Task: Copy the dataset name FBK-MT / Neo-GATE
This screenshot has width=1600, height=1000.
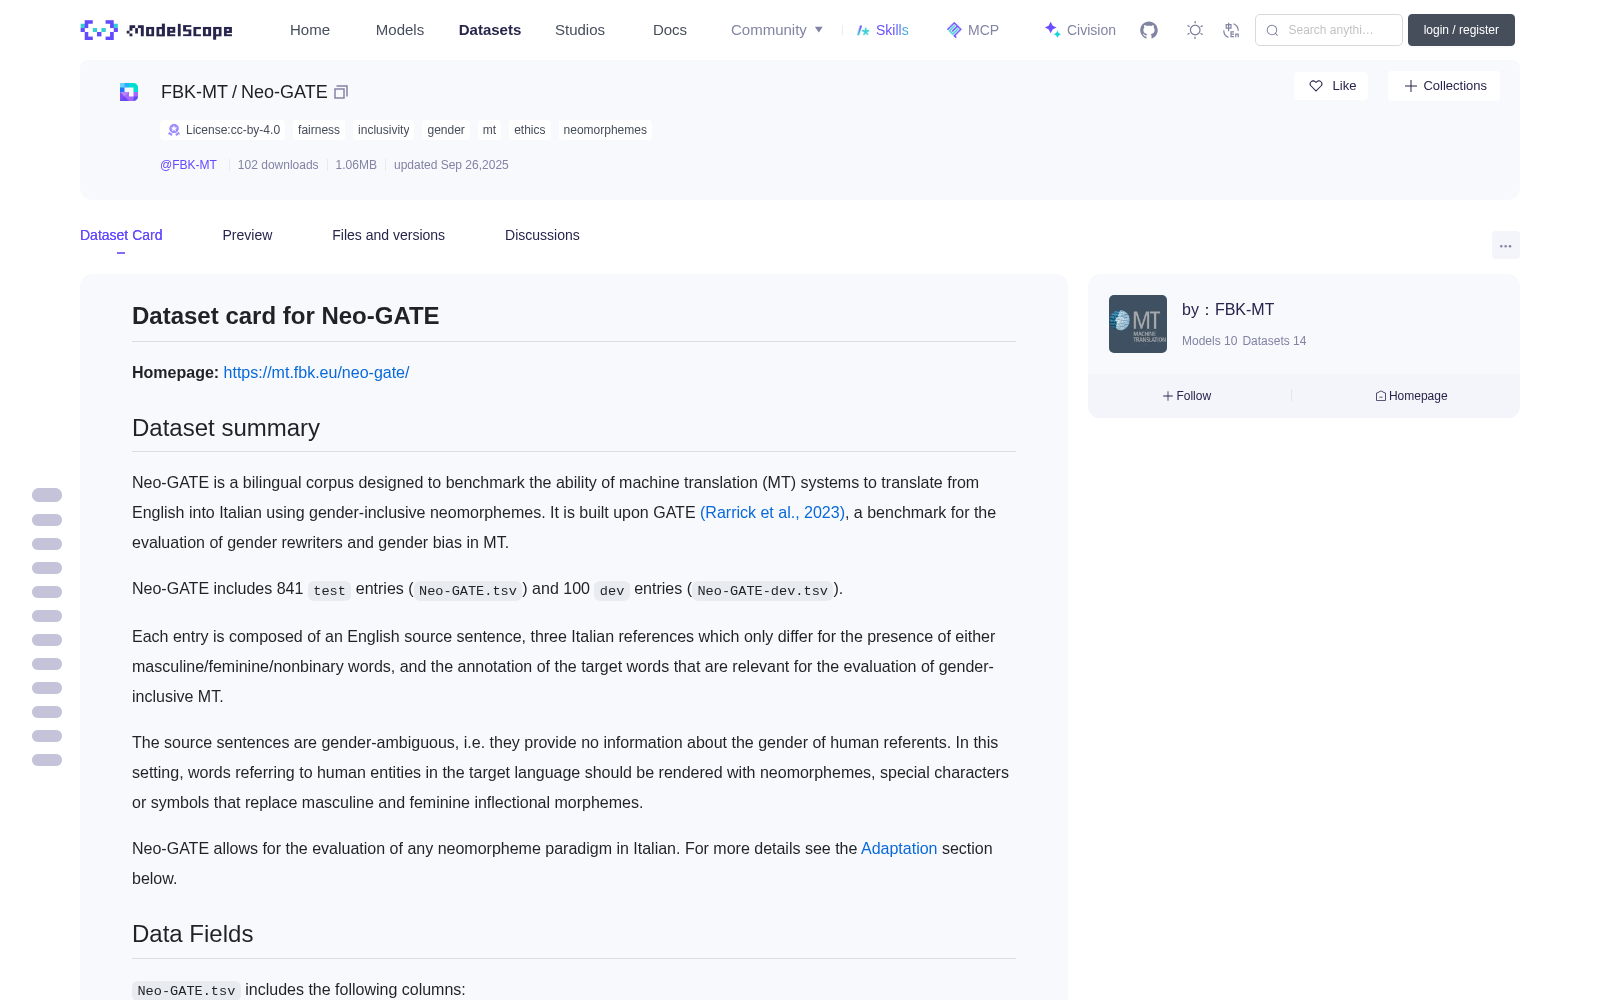Action: [x=341, y=92]
